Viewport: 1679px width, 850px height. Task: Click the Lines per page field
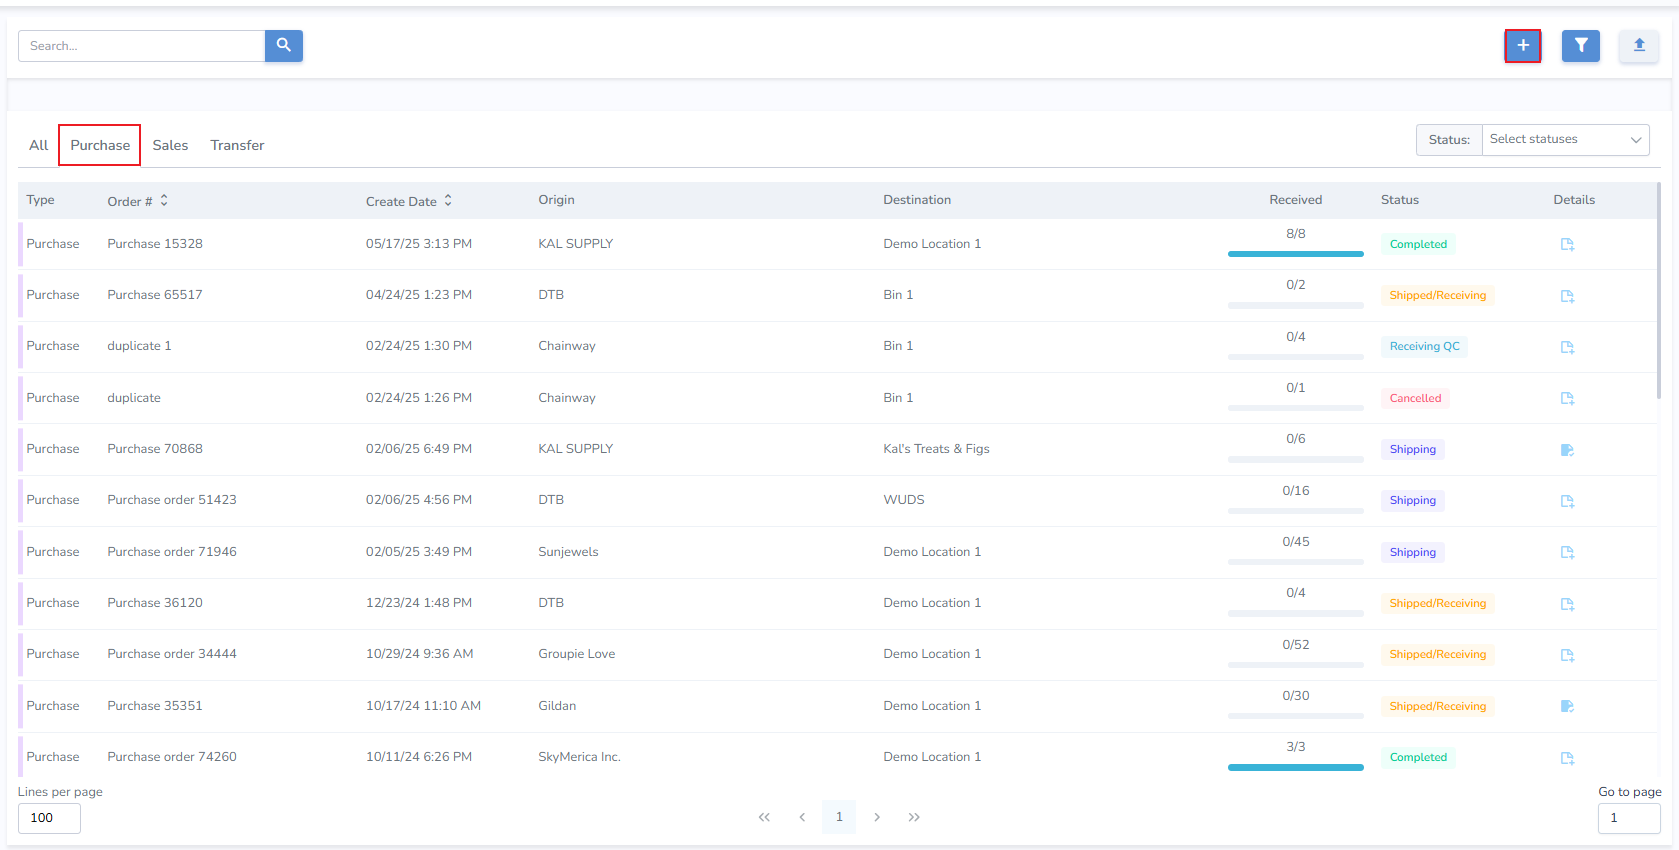(x=49, y=818)
